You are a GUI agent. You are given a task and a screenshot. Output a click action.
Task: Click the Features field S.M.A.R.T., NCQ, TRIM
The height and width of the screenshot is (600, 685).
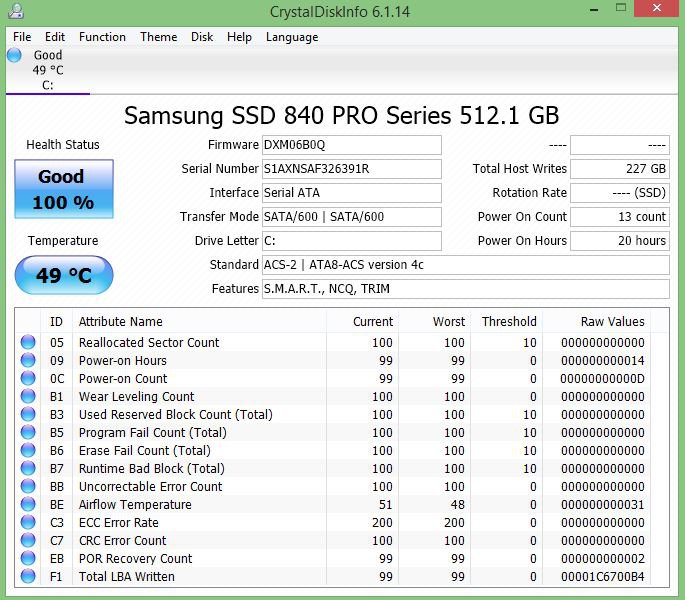tap(466, 289)
